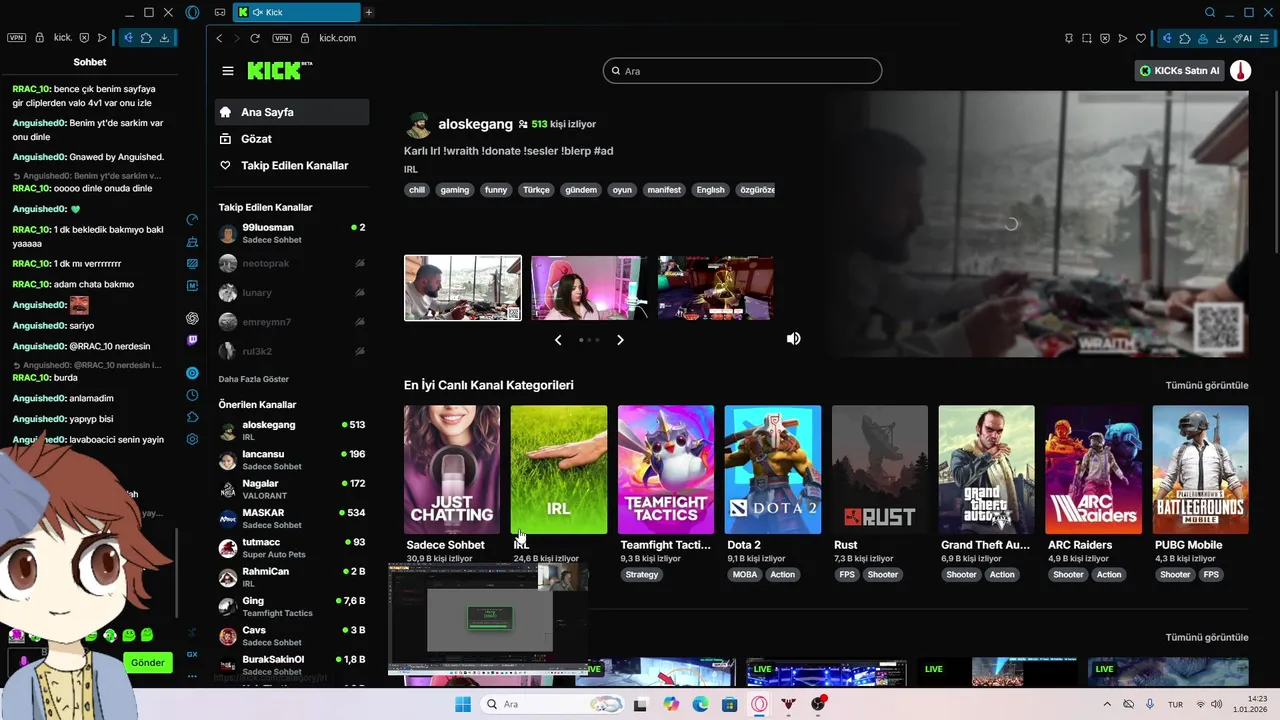
Task: Select the Türkçe stream tag
Action: 536,190
